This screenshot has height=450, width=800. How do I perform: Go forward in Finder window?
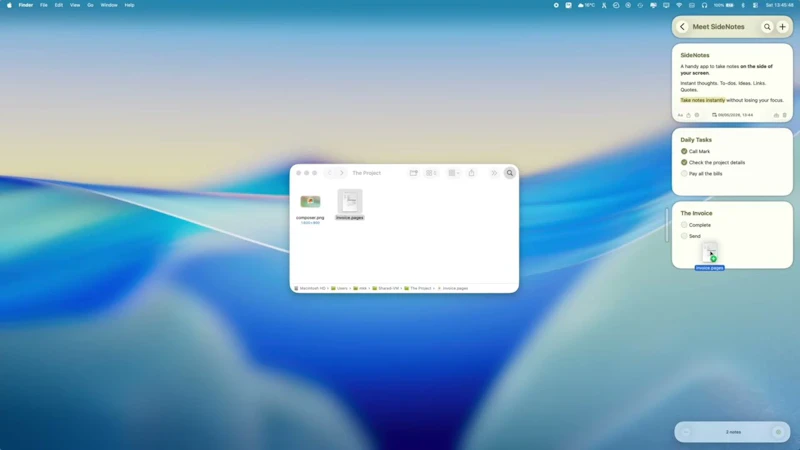point(342,173)
